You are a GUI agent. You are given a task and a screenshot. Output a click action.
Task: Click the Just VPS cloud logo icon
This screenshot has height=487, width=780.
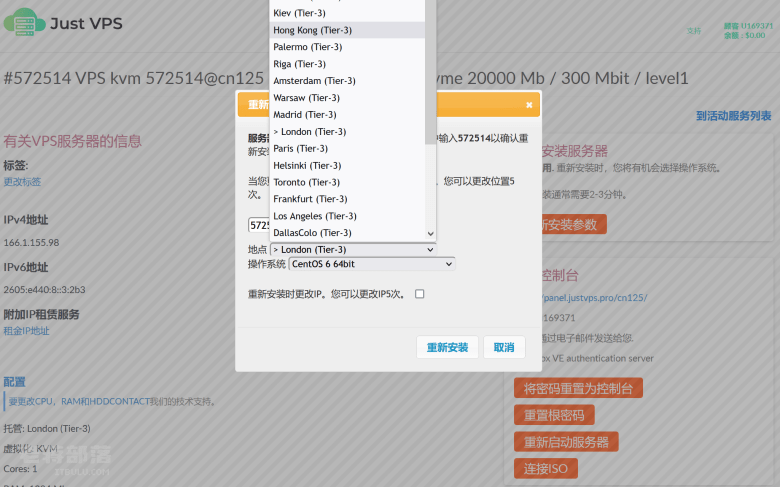pyautogui.click(x=24, y=22)
